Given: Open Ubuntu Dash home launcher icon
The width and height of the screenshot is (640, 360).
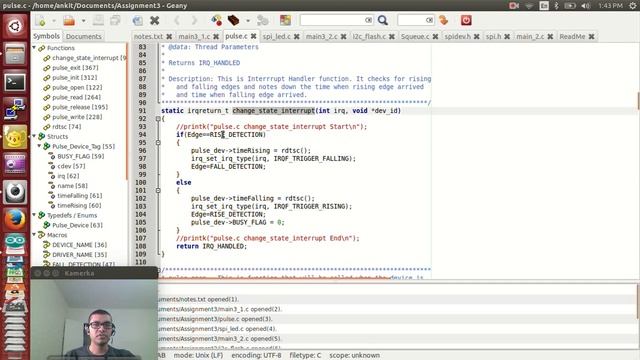Looking at the screenshot, I should pos(15,27).
